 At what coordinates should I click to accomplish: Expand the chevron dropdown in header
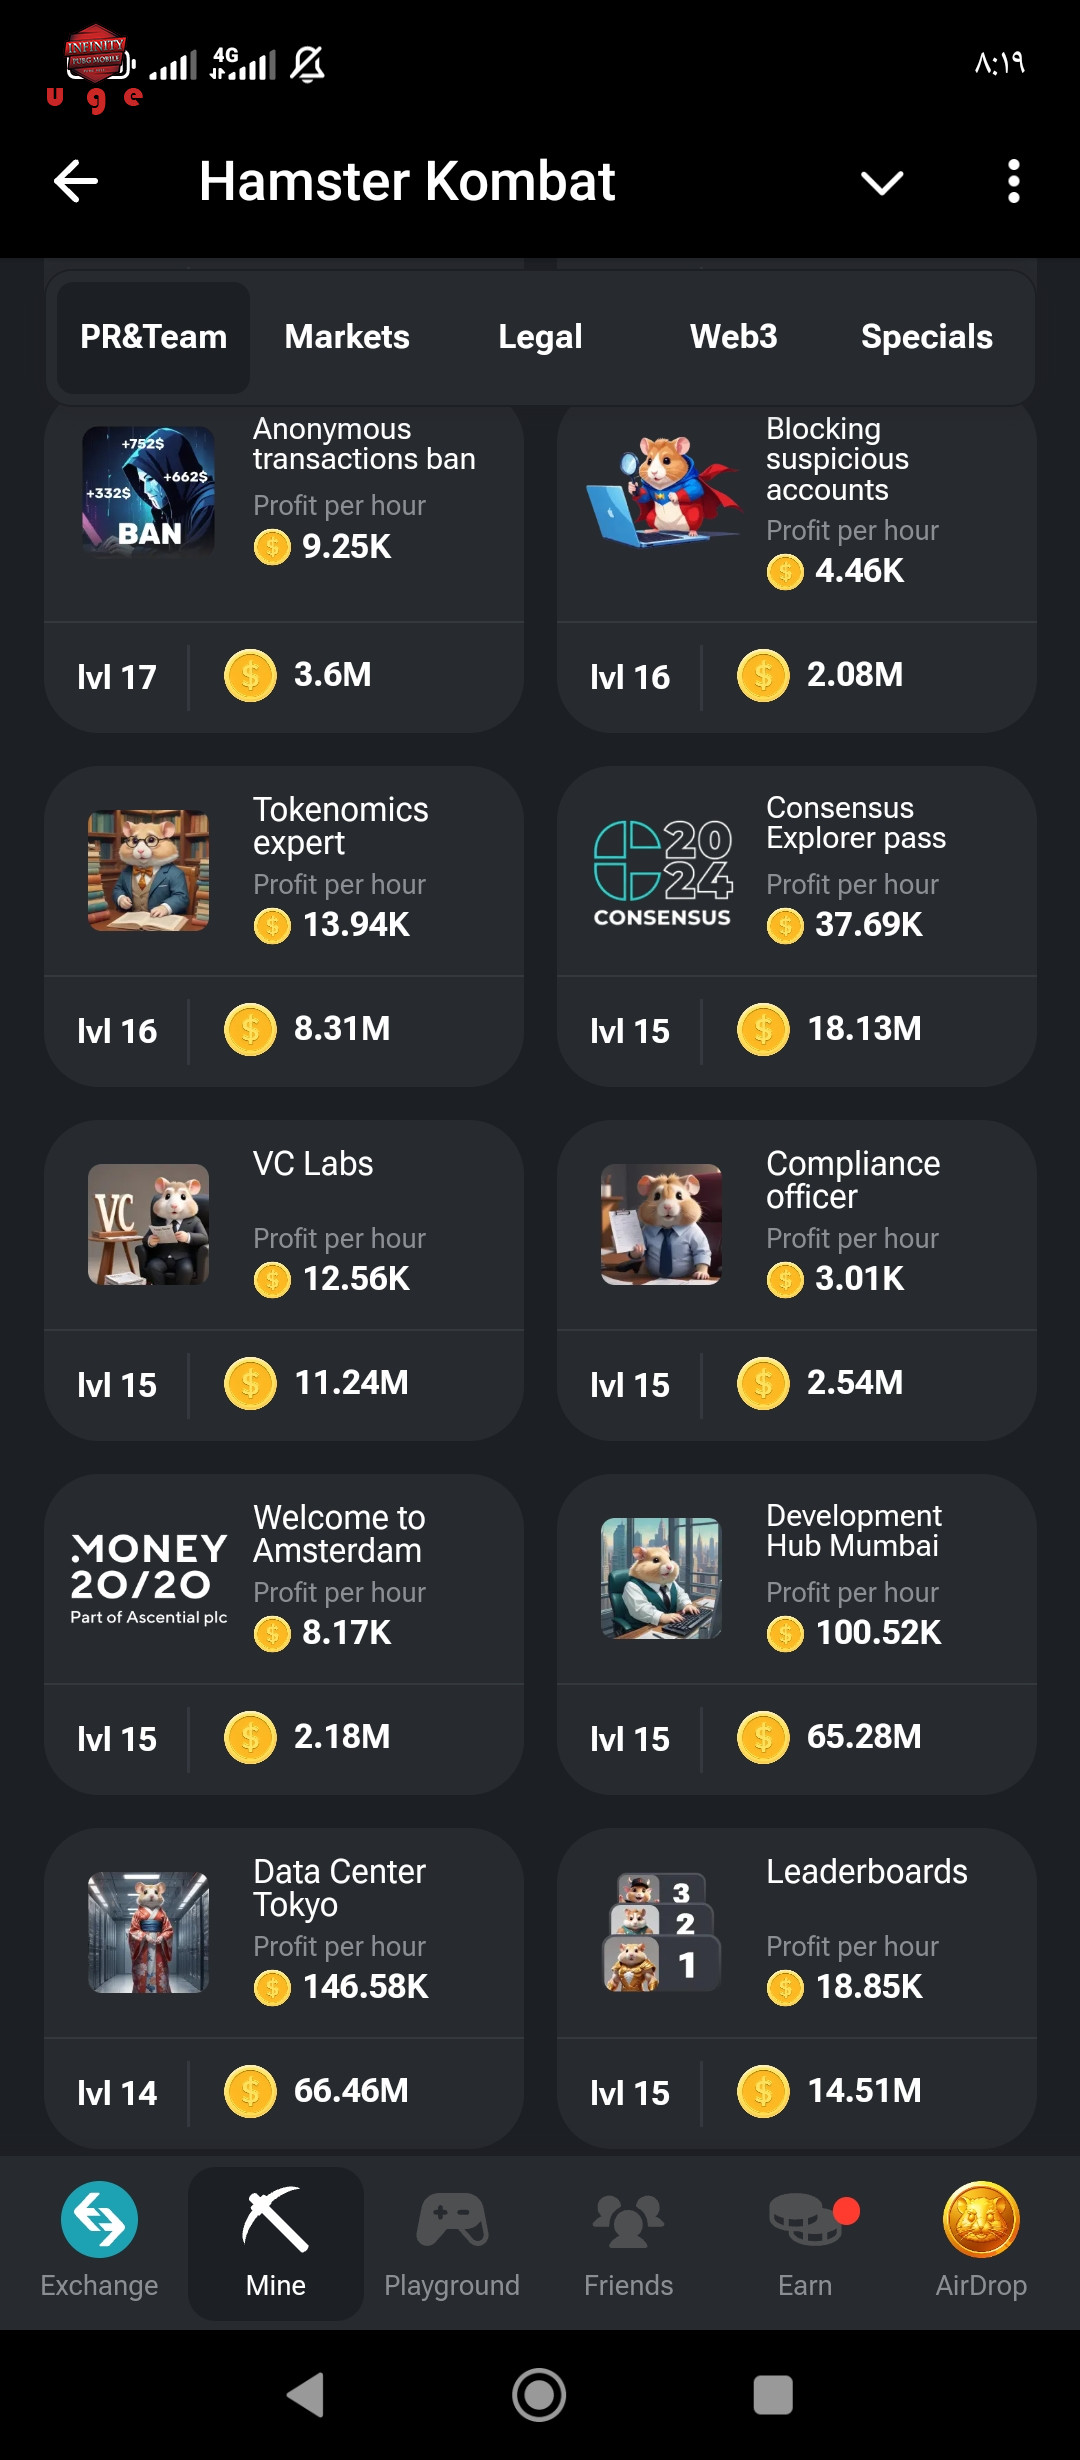882,182
